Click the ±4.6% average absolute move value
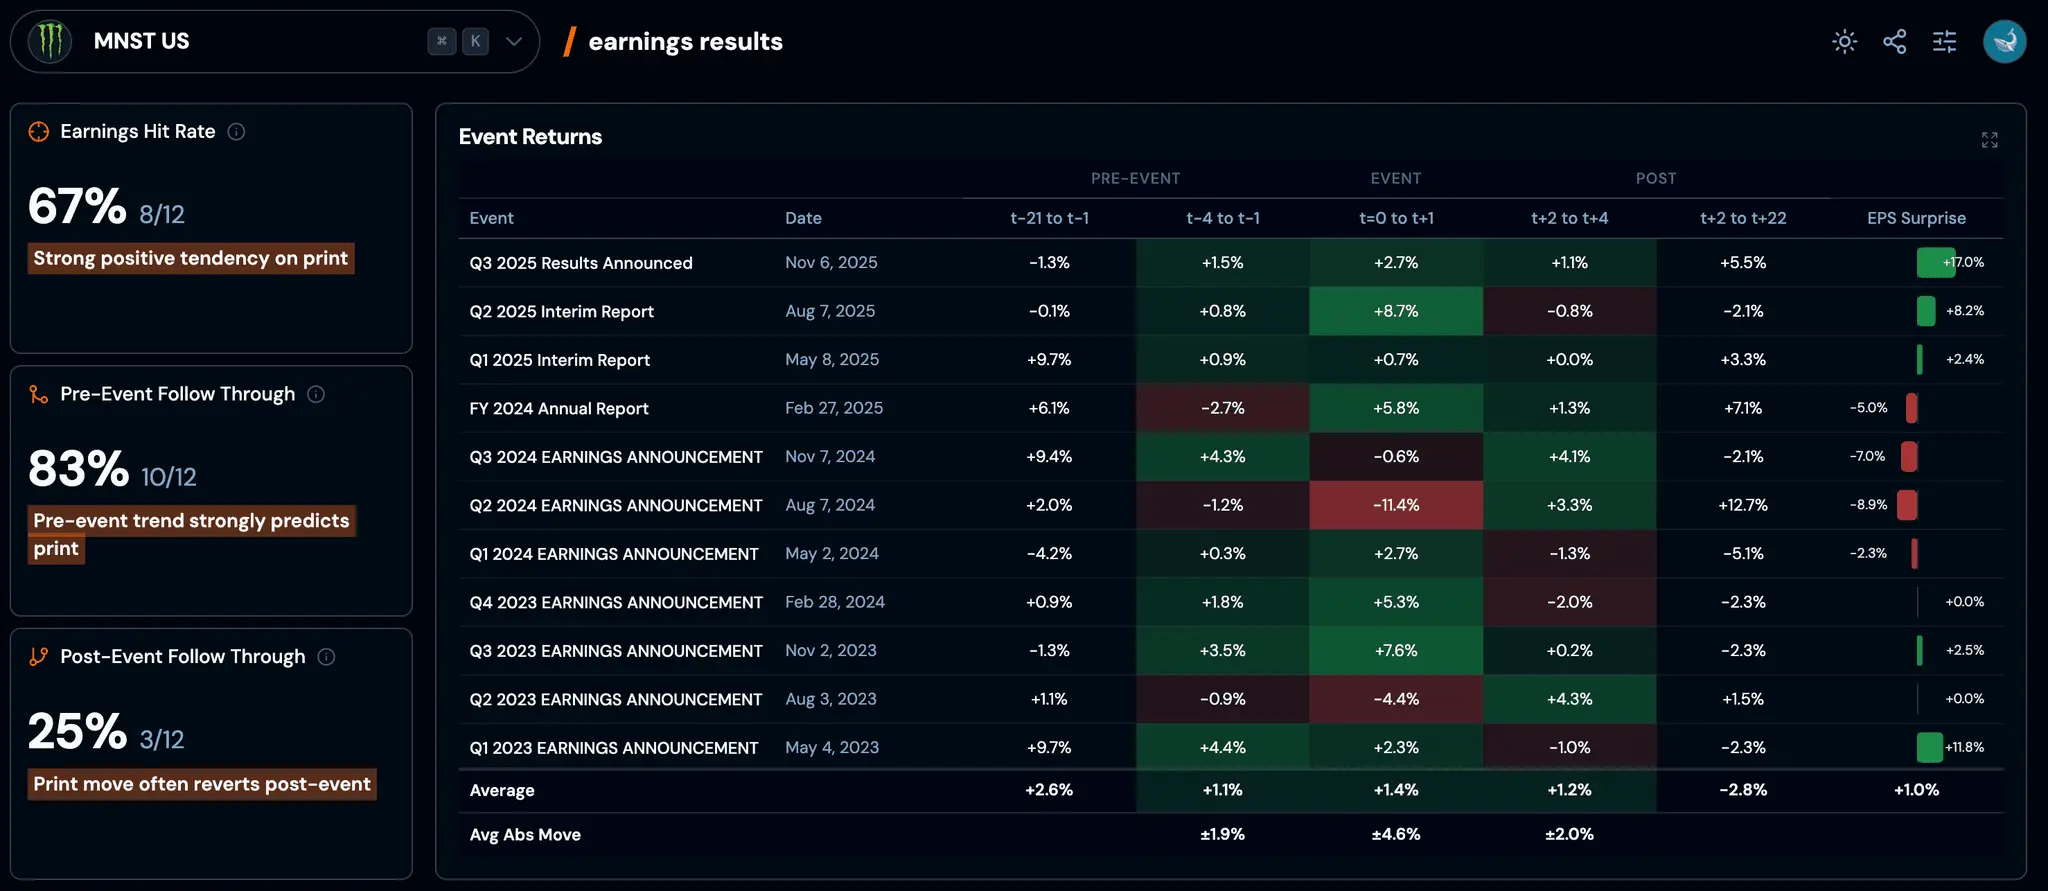2048x891 pixels. tap(1396, 834)
